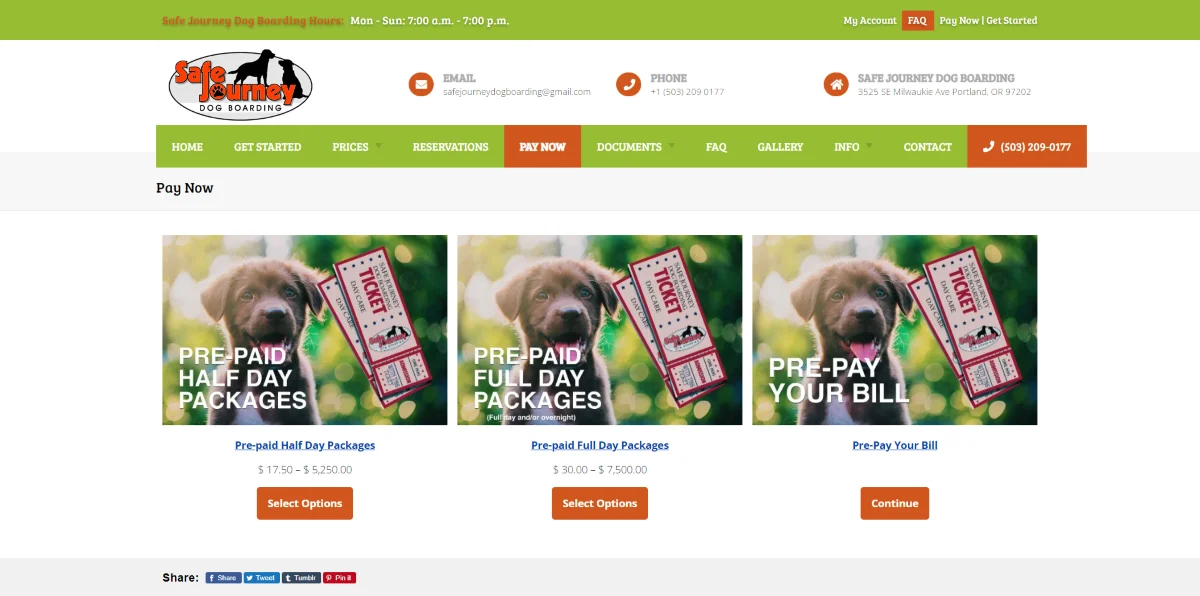Click the orange phone handset icon
The image size is (1200, 596).
click(628, 84)
